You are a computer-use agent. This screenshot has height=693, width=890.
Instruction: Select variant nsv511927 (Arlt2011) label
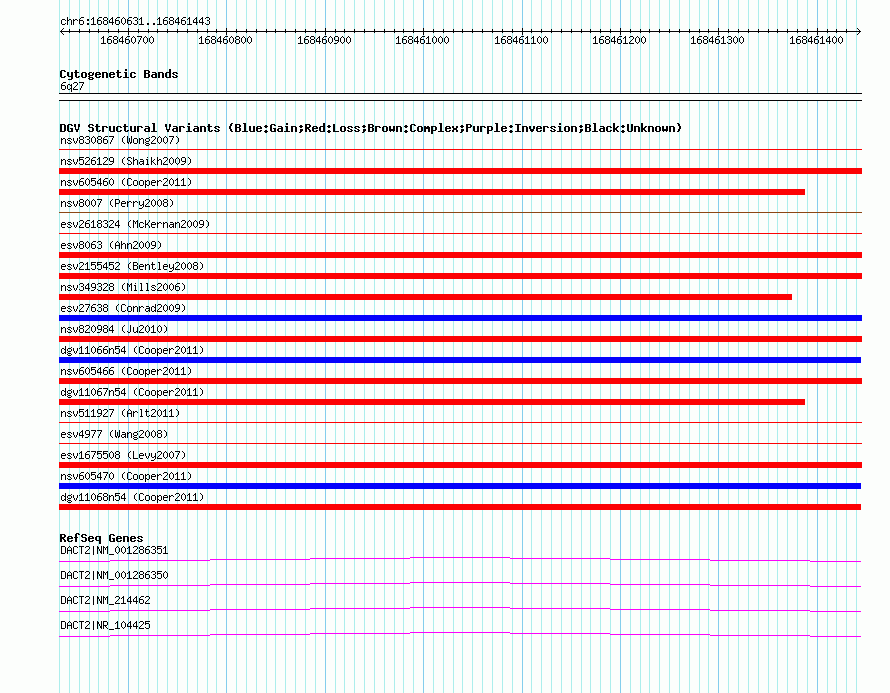120,413
